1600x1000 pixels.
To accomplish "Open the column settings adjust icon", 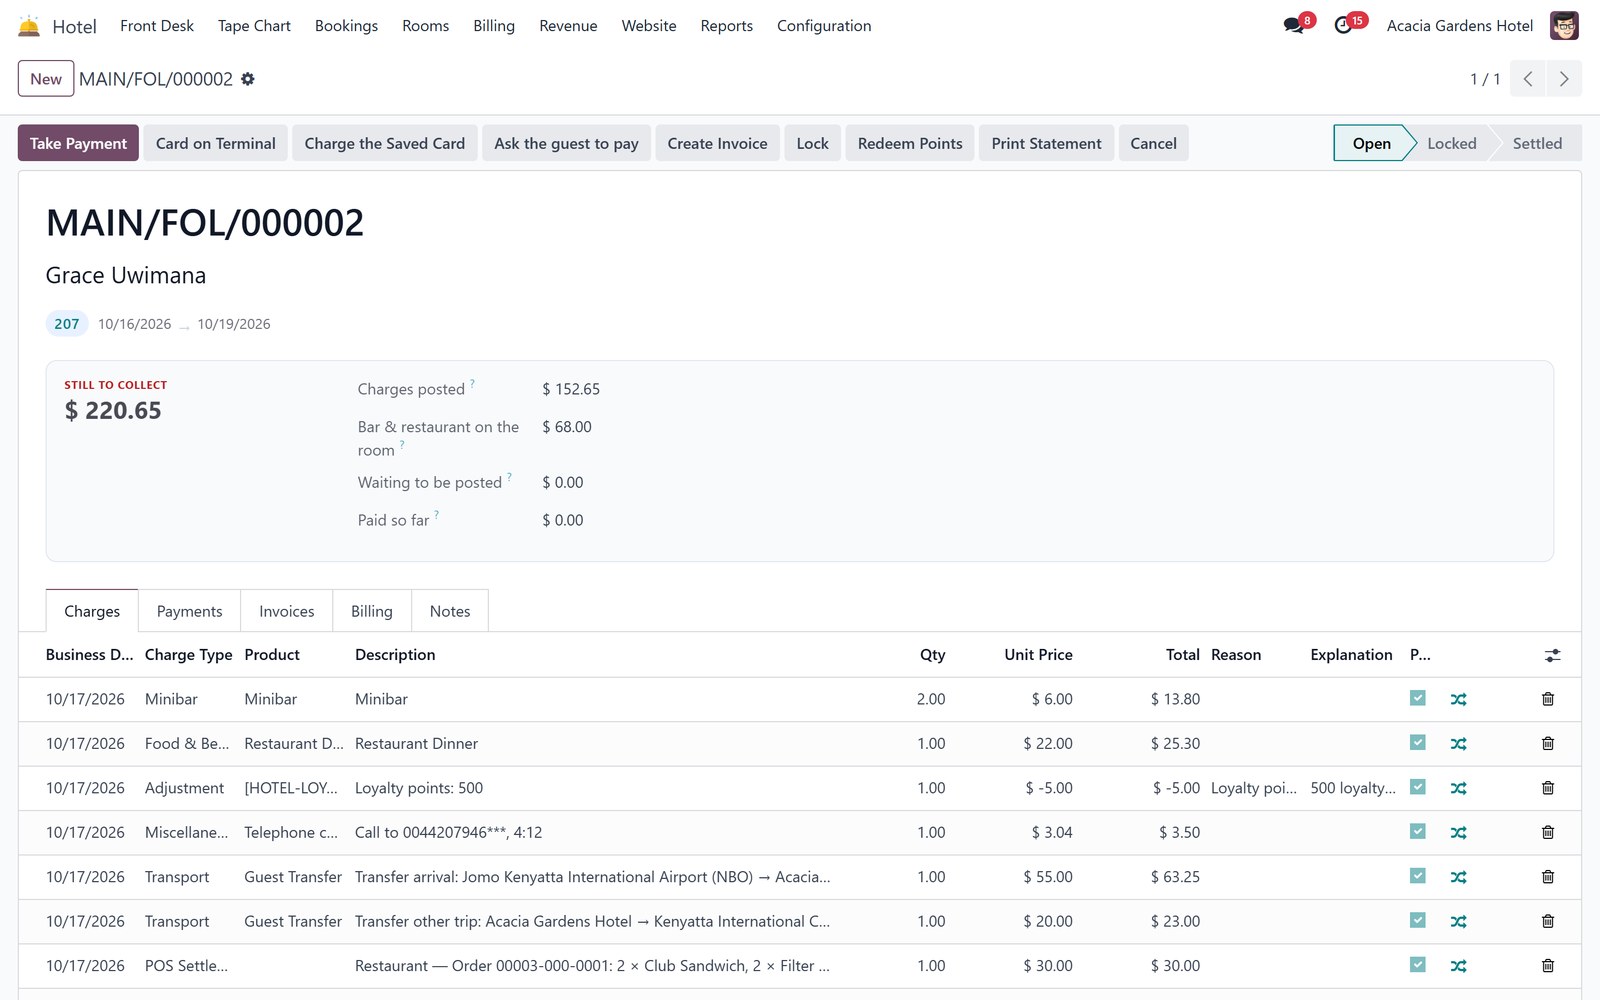I will click(x=1552, y=656).
